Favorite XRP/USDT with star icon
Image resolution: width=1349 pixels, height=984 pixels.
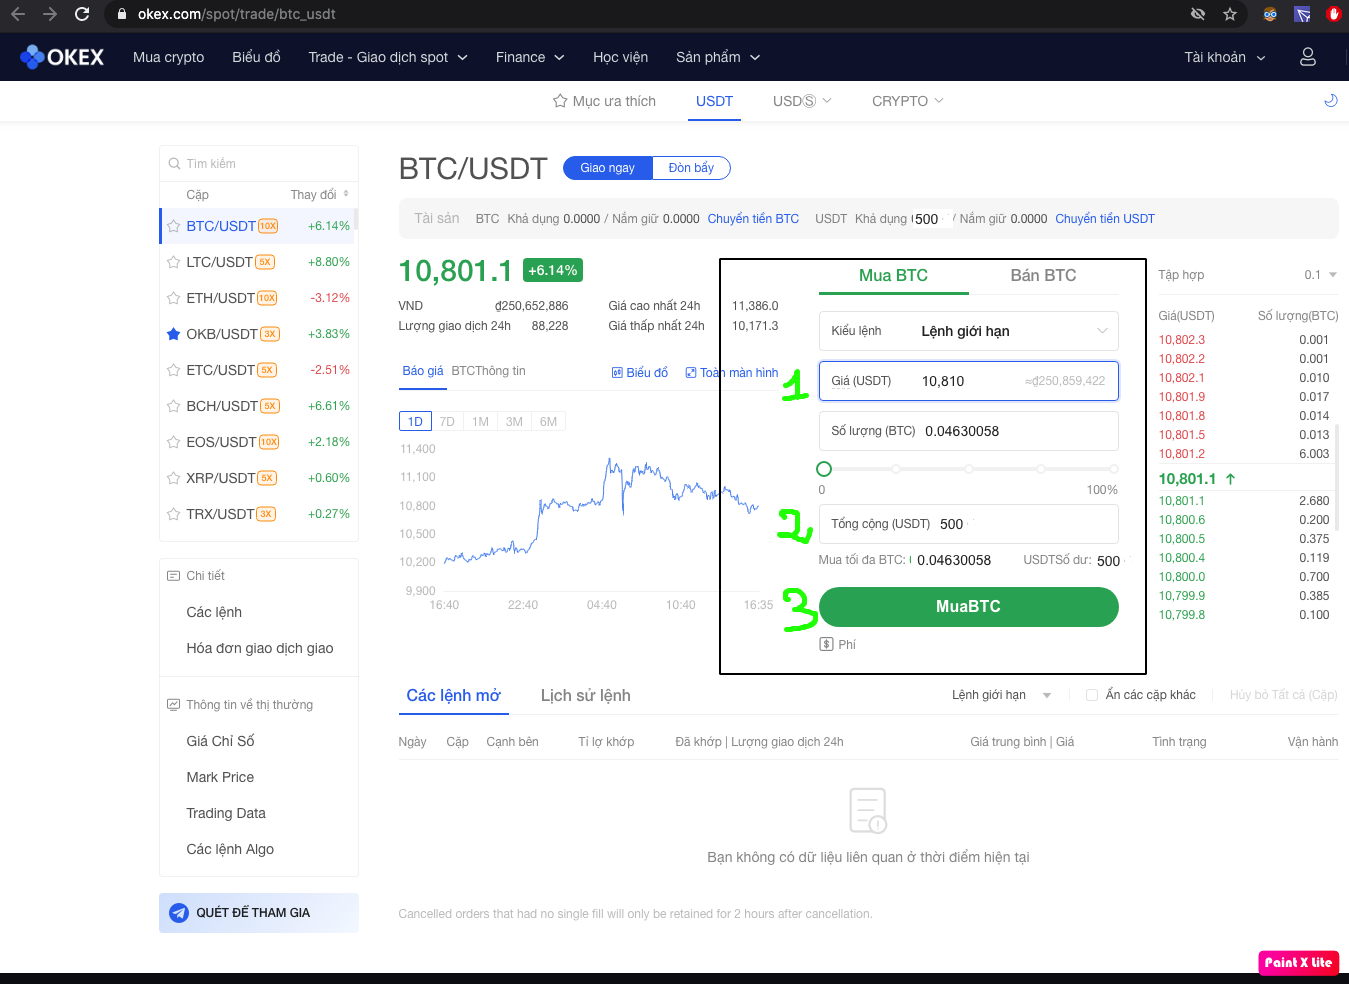(x=174, y=478)
